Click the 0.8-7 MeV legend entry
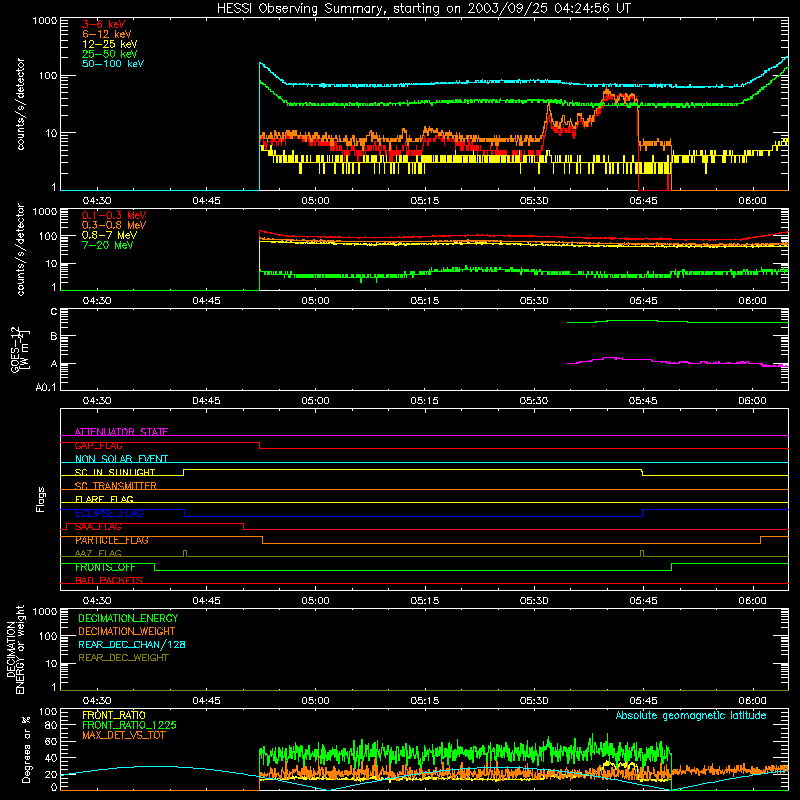This screenshot has height=800, width=800. pos(110,235)
